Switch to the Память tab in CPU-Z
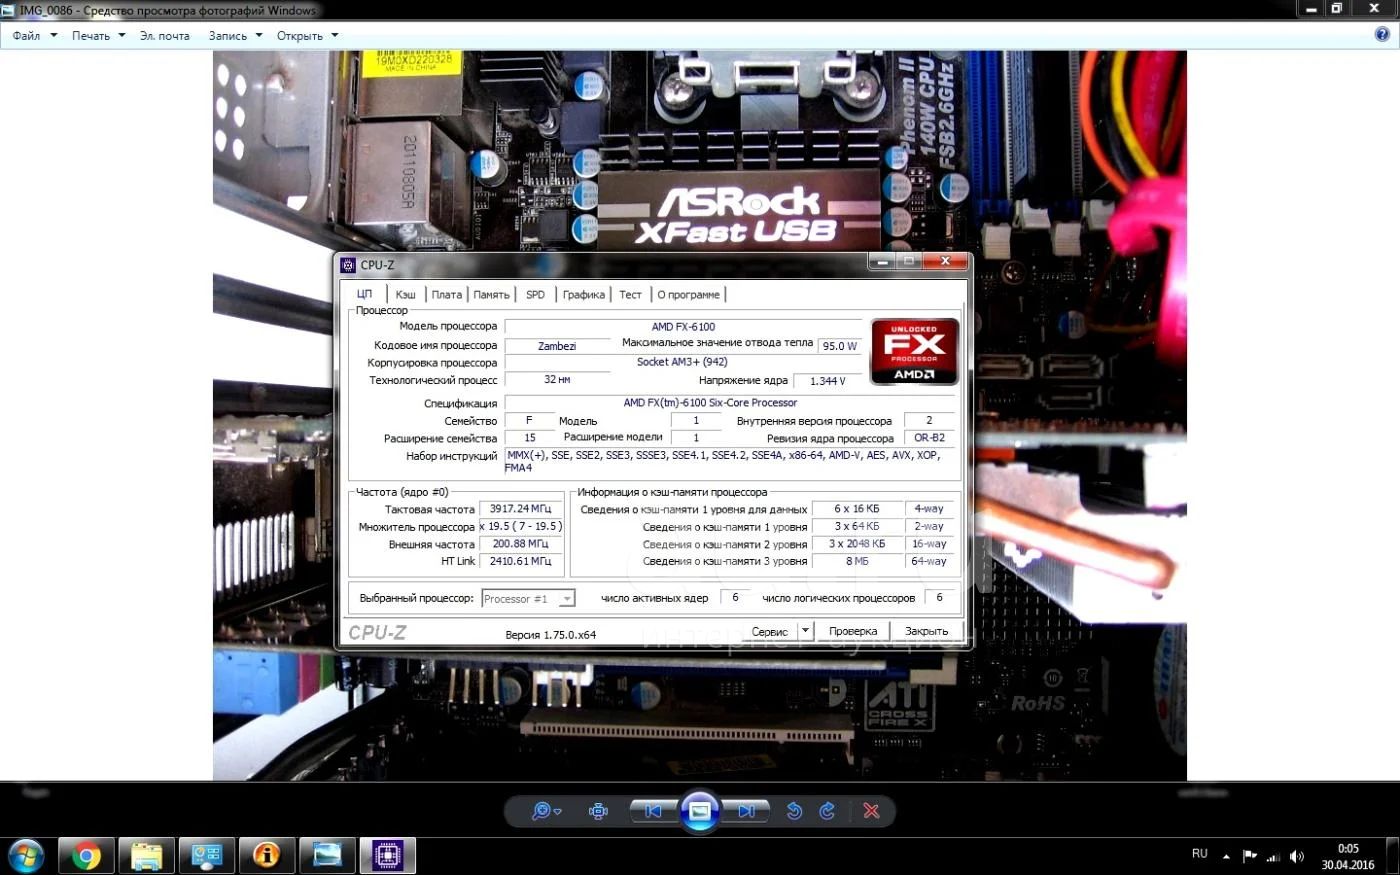The width and height of the screenshot is (1400, 875). 491,295
